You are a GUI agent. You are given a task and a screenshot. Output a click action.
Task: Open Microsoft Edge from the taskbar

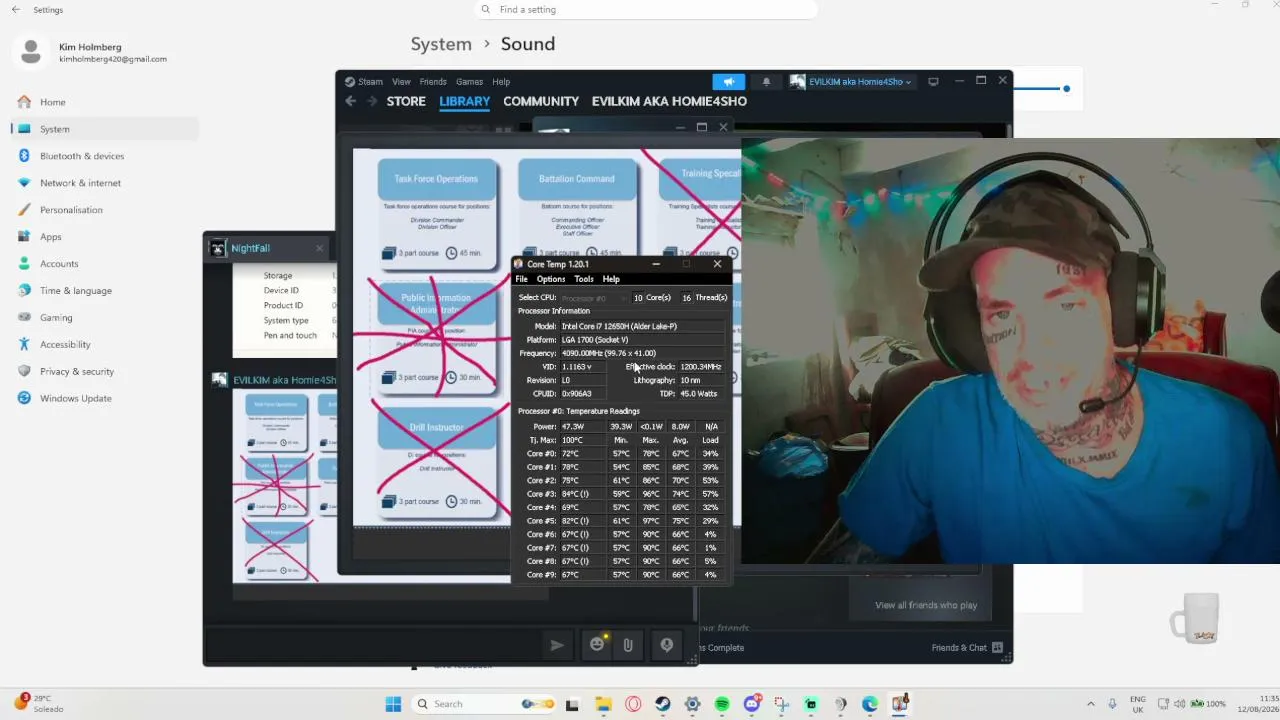pyautogui.click(x=870, y=704)
